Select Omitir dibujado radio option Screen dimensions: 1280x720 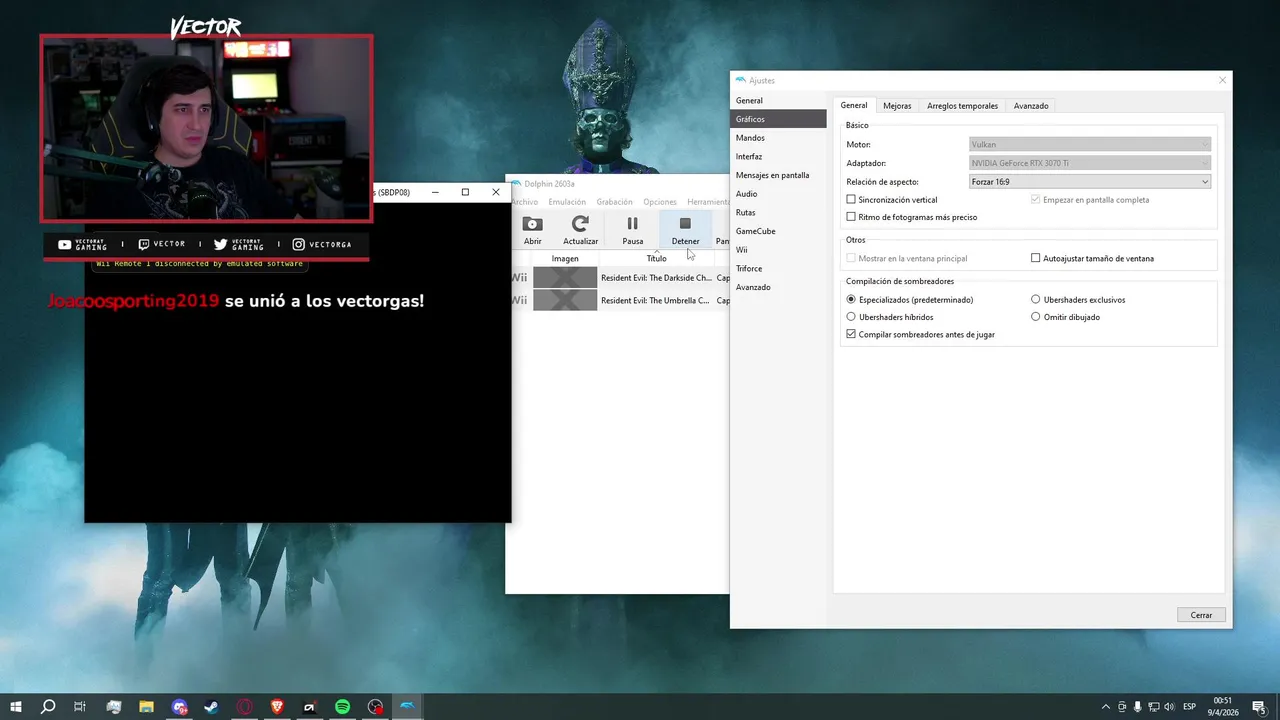(1036, 317)
